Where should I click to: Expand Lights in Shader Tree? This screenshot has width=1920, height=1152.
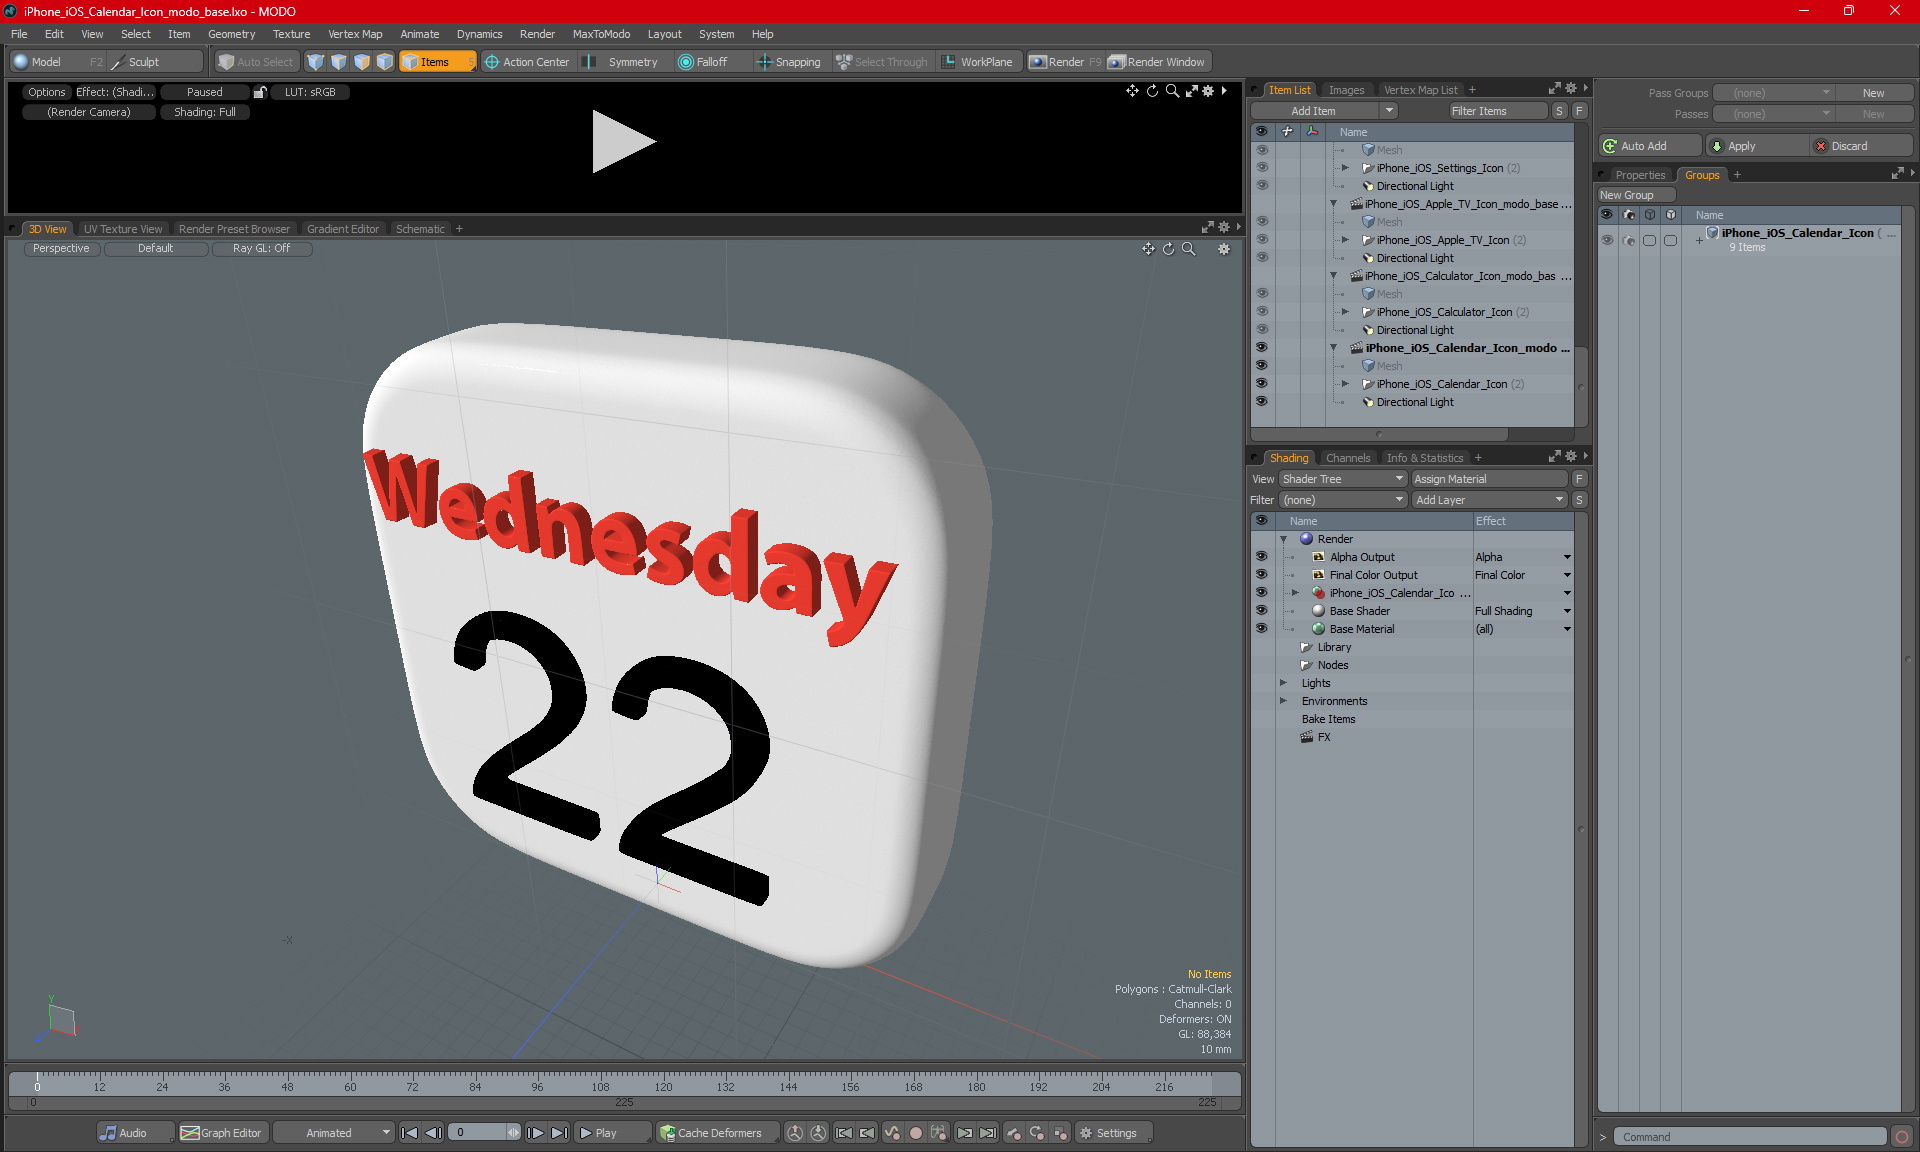pos(1283,683)
